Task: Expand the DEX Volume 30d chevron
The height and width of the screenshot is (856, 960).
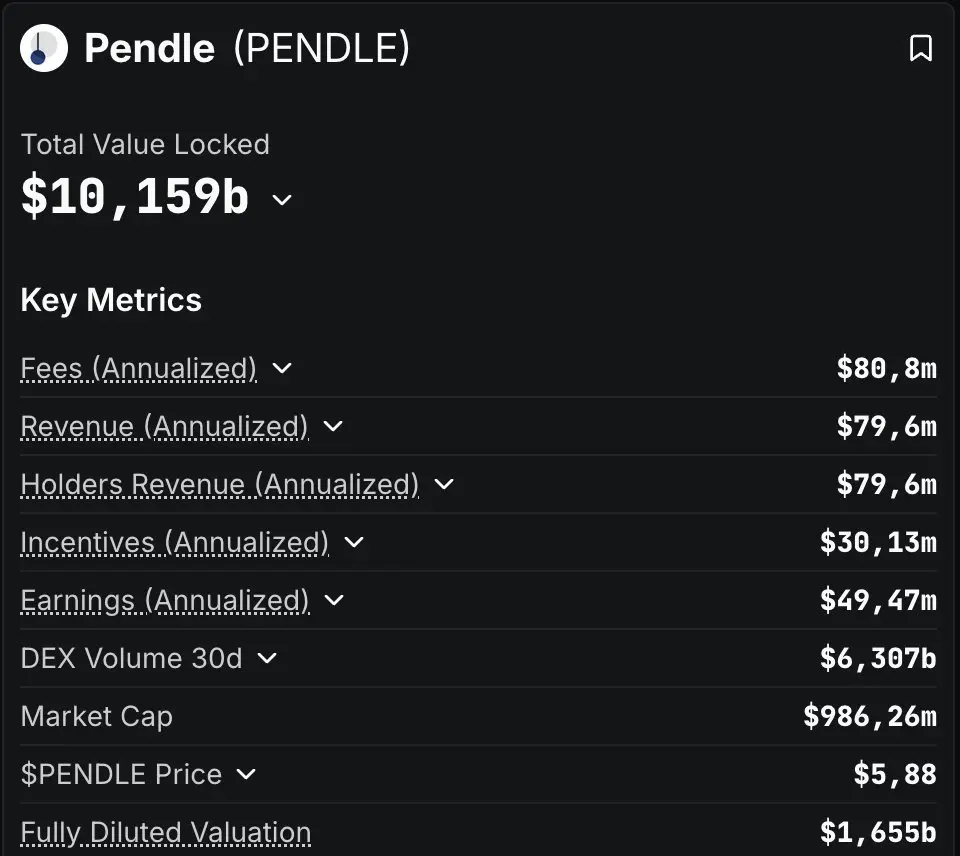Action: (267, 658)
